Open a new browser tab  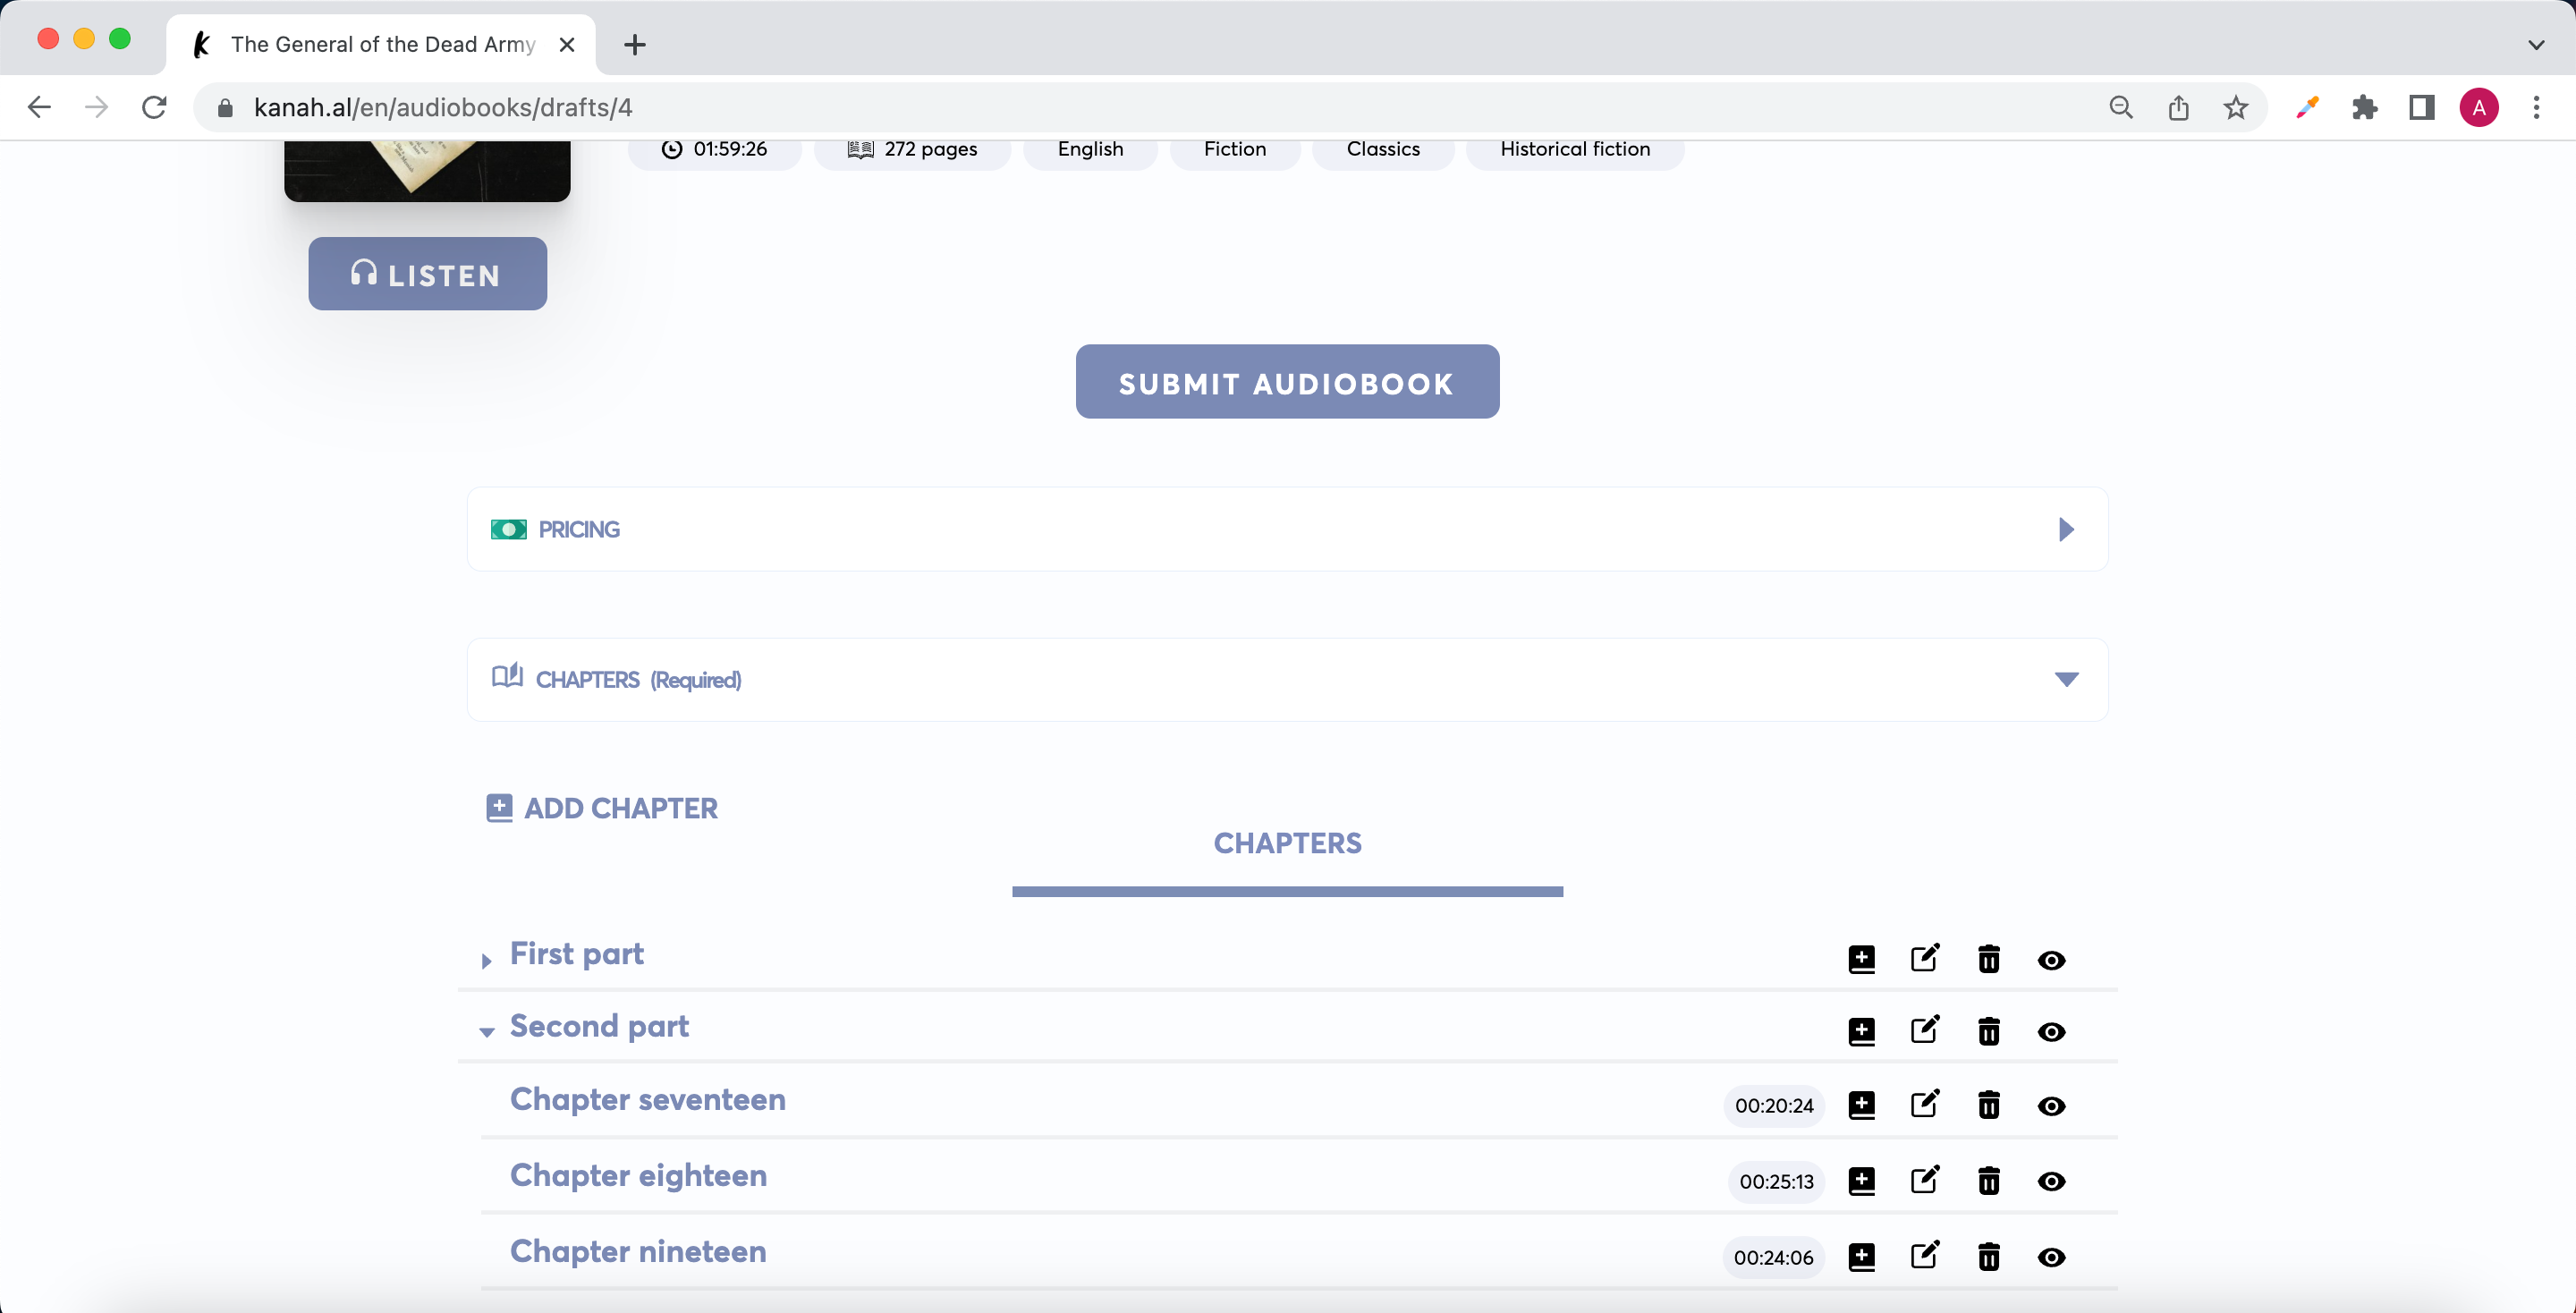[x=634, y=44]
